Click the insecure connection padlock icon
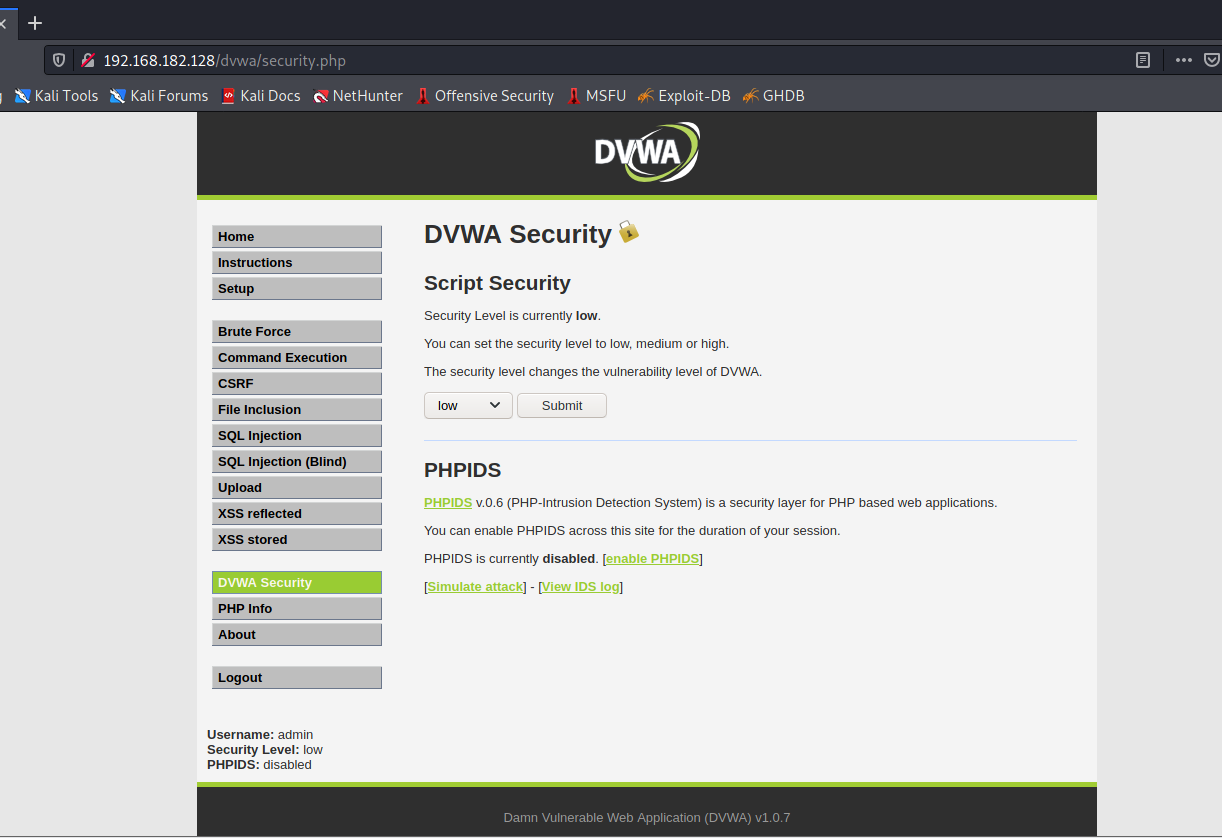This screenshot has height=838, width=1222. tap(87, 60)
